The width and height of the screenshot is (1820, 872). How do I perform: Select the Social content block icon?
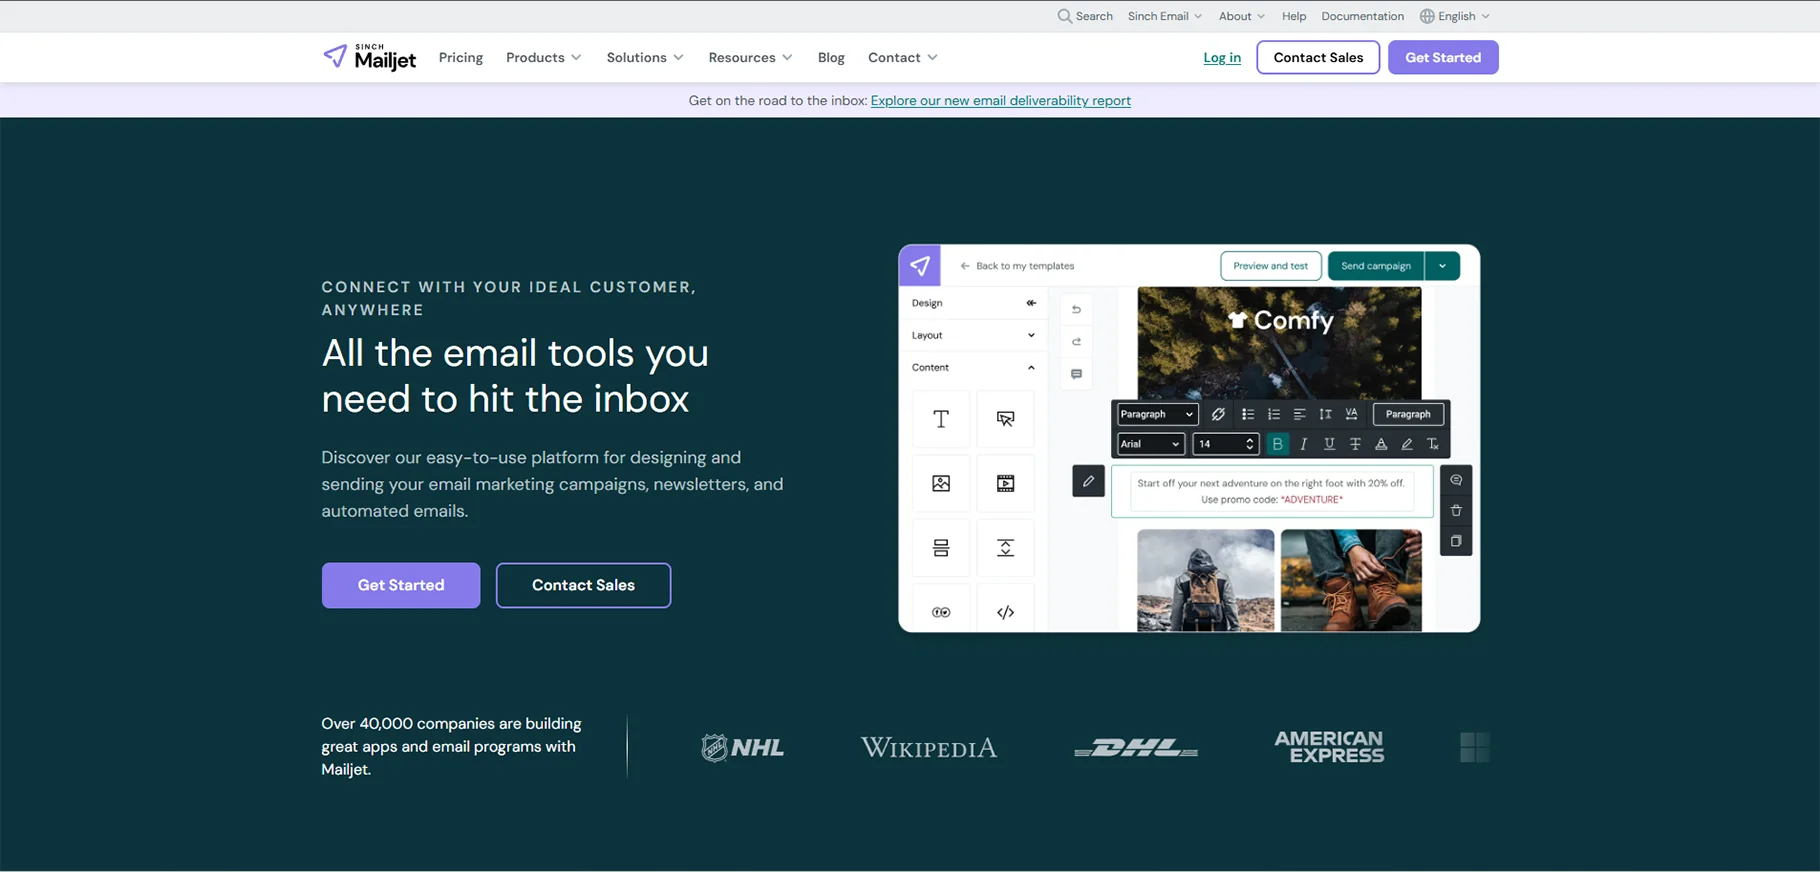click(x=941, y=611)
